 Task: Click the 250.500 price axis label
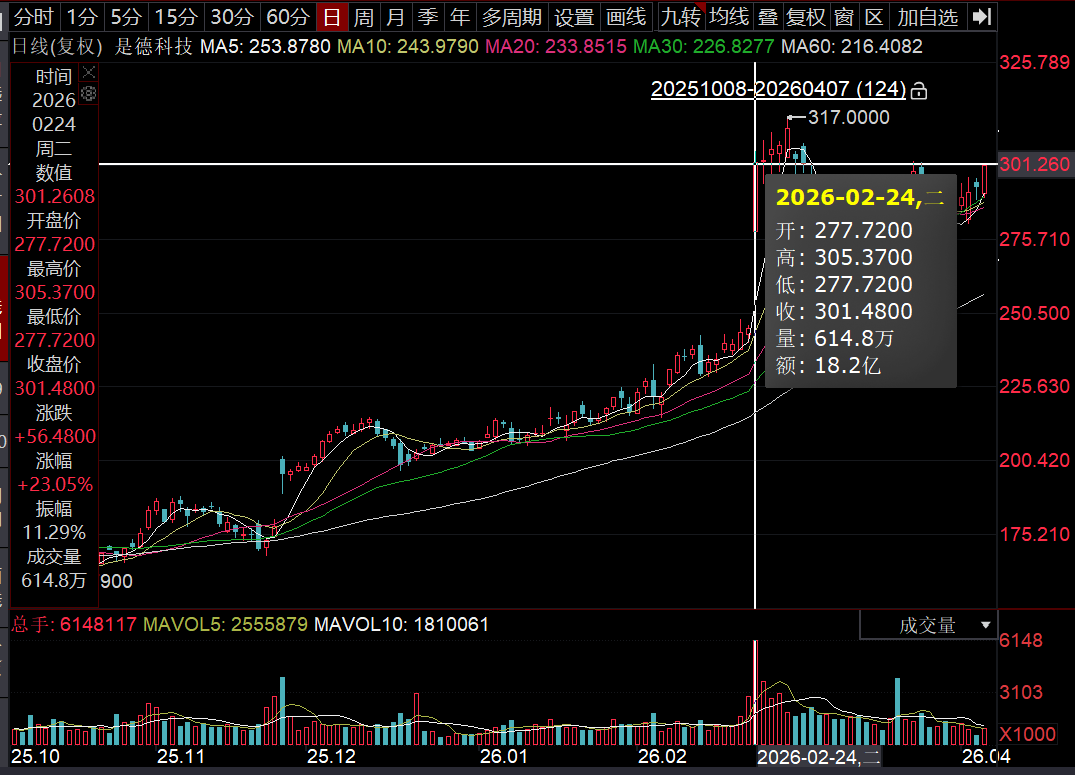tap(1035, 313)
